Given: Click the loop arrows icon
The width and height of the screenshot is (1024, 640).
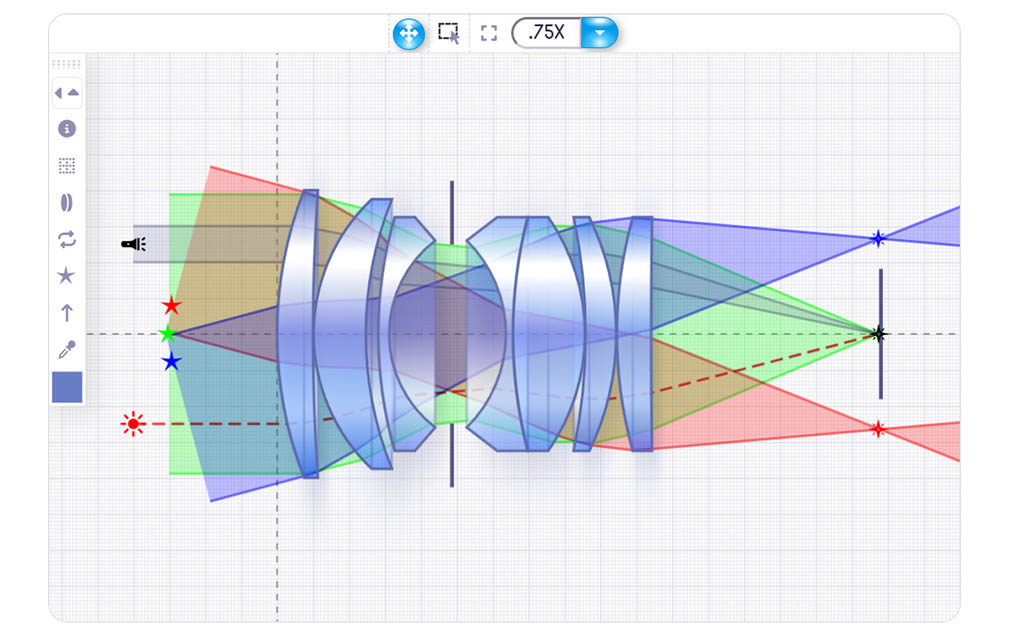Looking at the screenshot, I should 67,239.
